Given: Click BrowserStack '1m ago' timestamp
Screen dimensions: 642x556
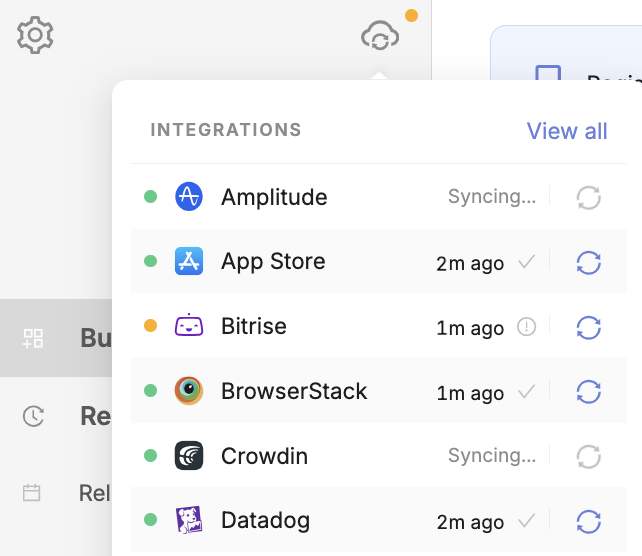Looking at the screenshot, I should click(x=470, y=393).
